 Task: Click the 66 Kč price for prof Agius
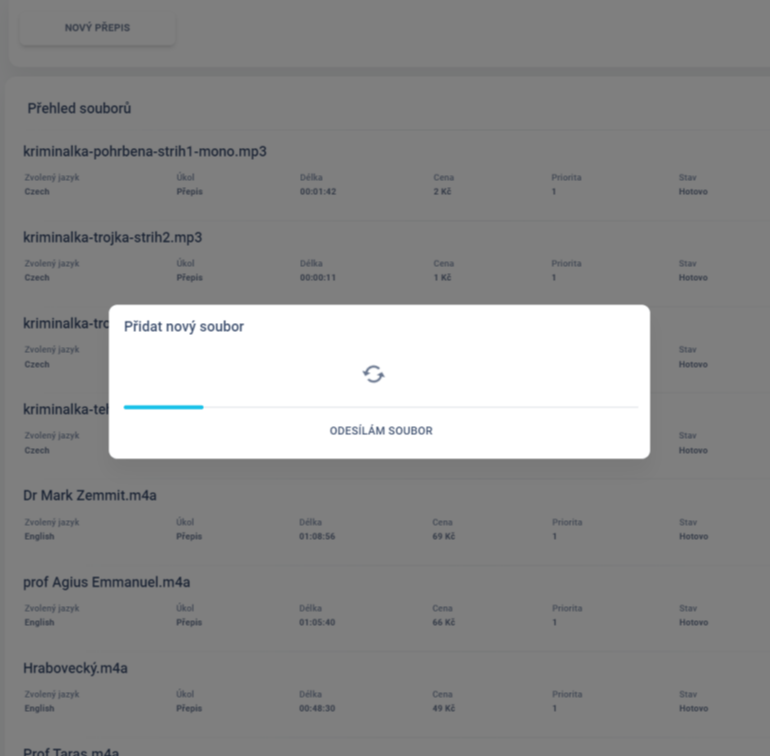(x=443, y=622)
